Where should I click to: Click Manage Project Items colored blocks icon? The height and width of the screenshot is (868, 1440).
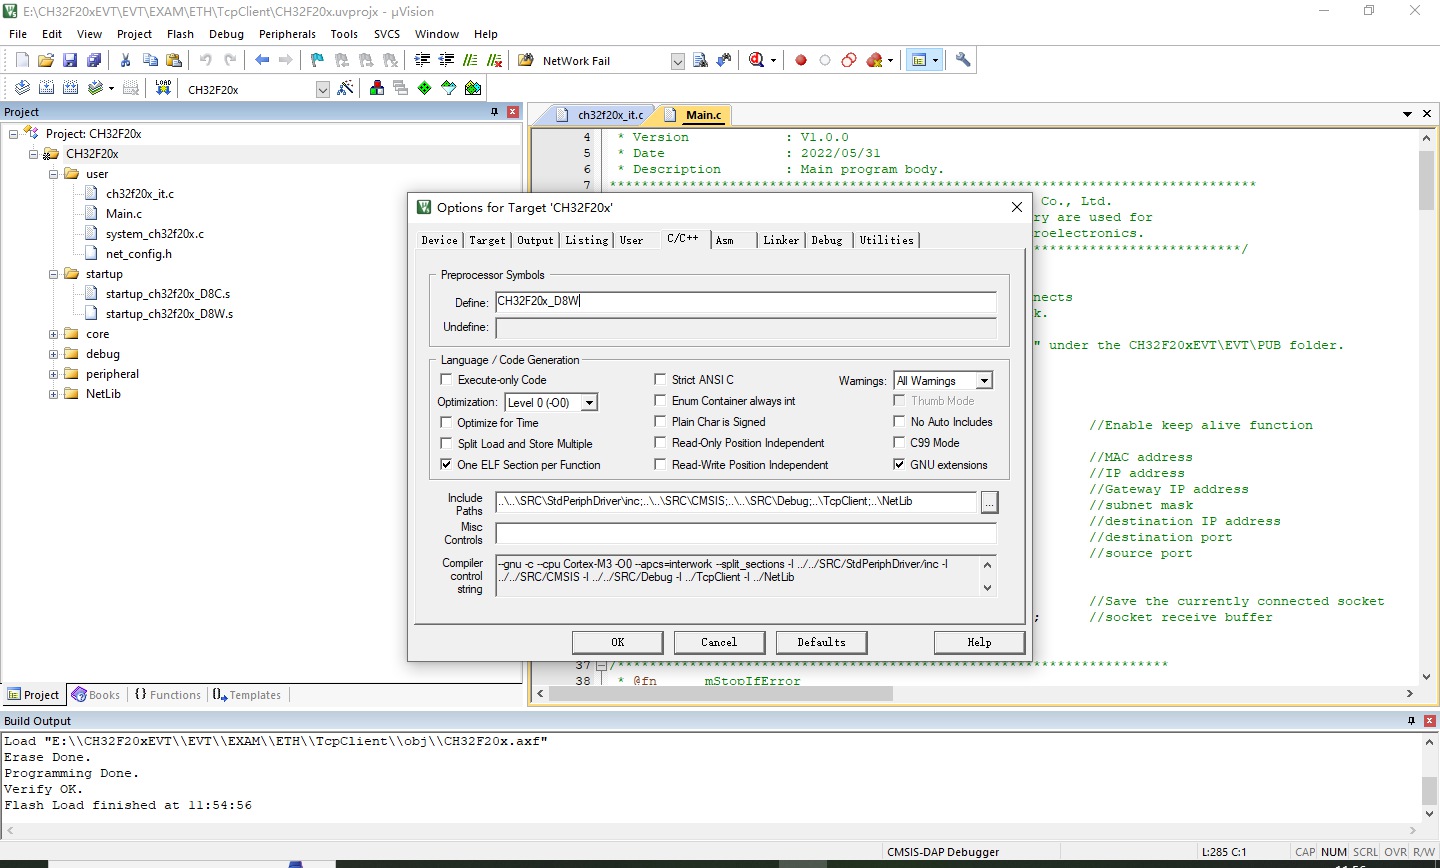(377, 88)
